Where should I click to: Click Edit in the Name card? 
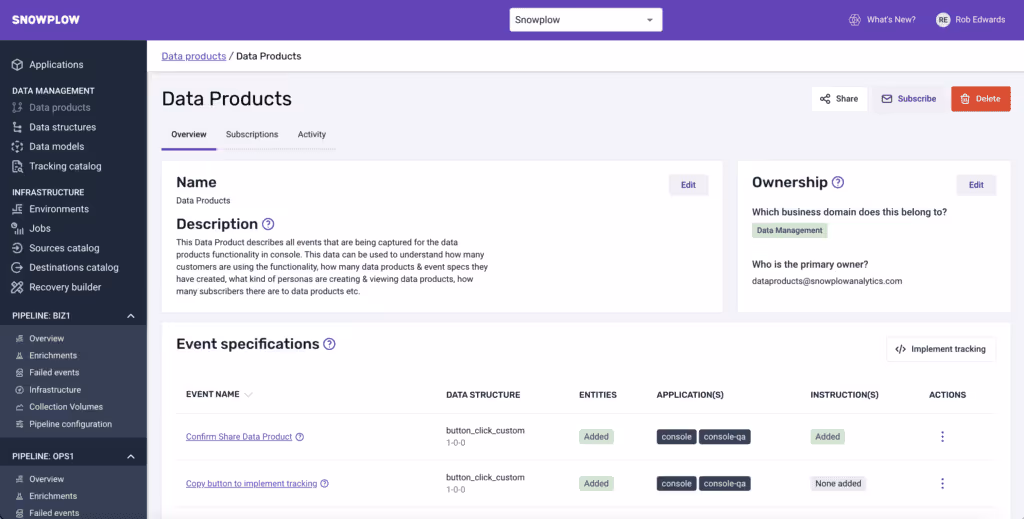pos(688,185)
